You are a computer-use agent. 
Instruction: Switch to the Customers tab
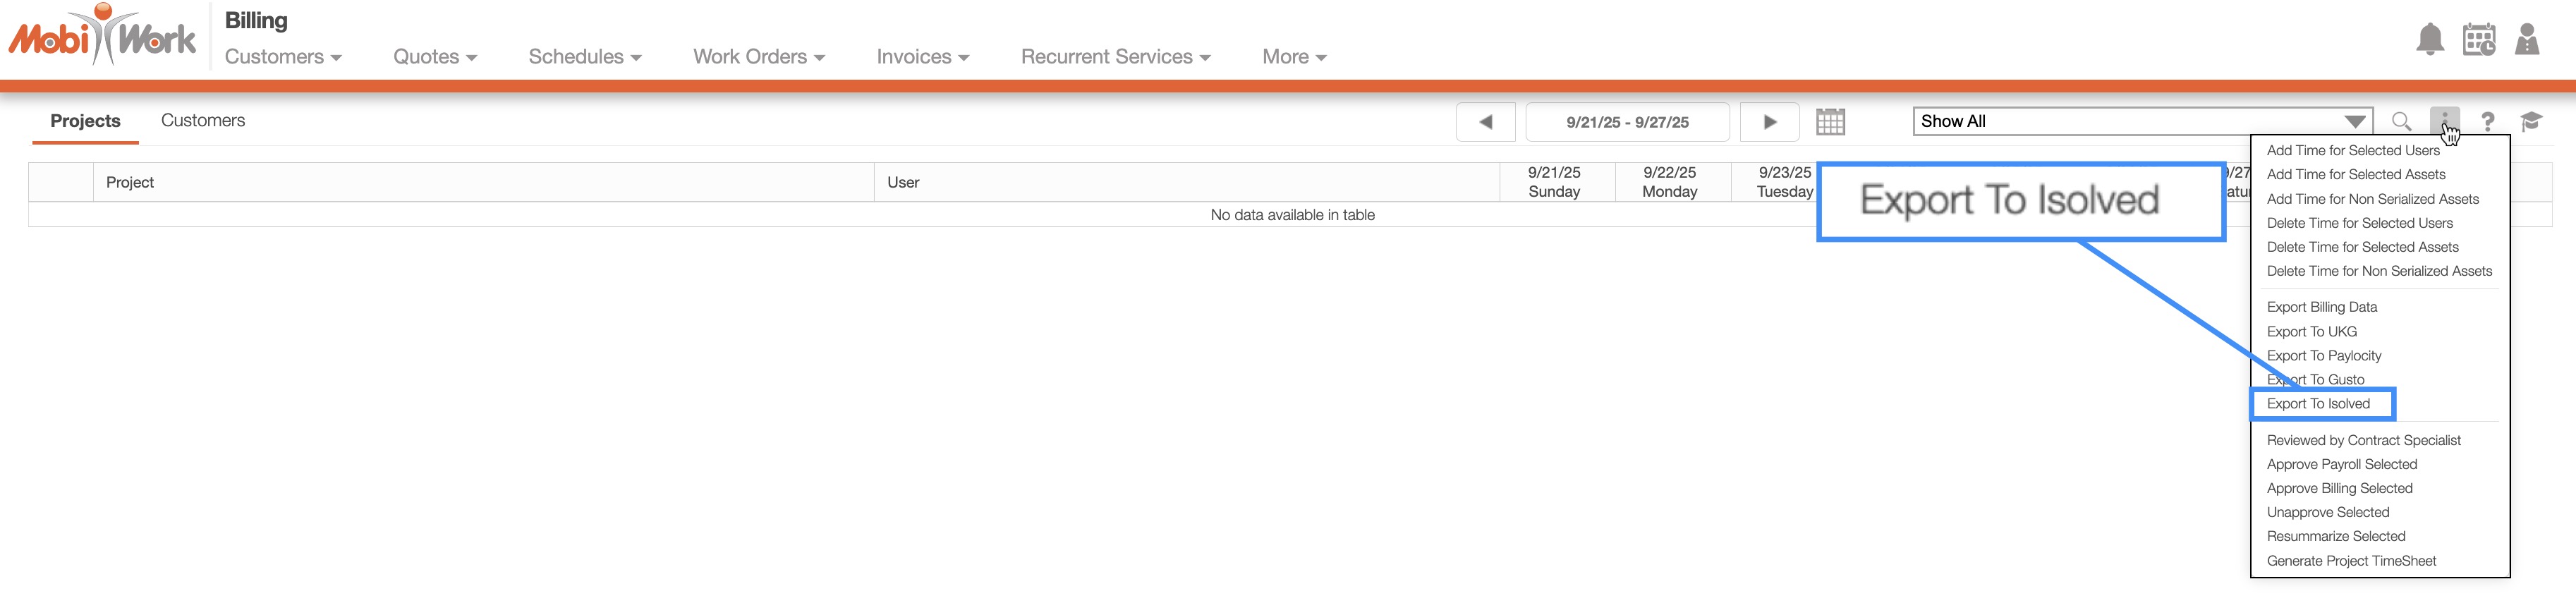(x=202, y=121)
